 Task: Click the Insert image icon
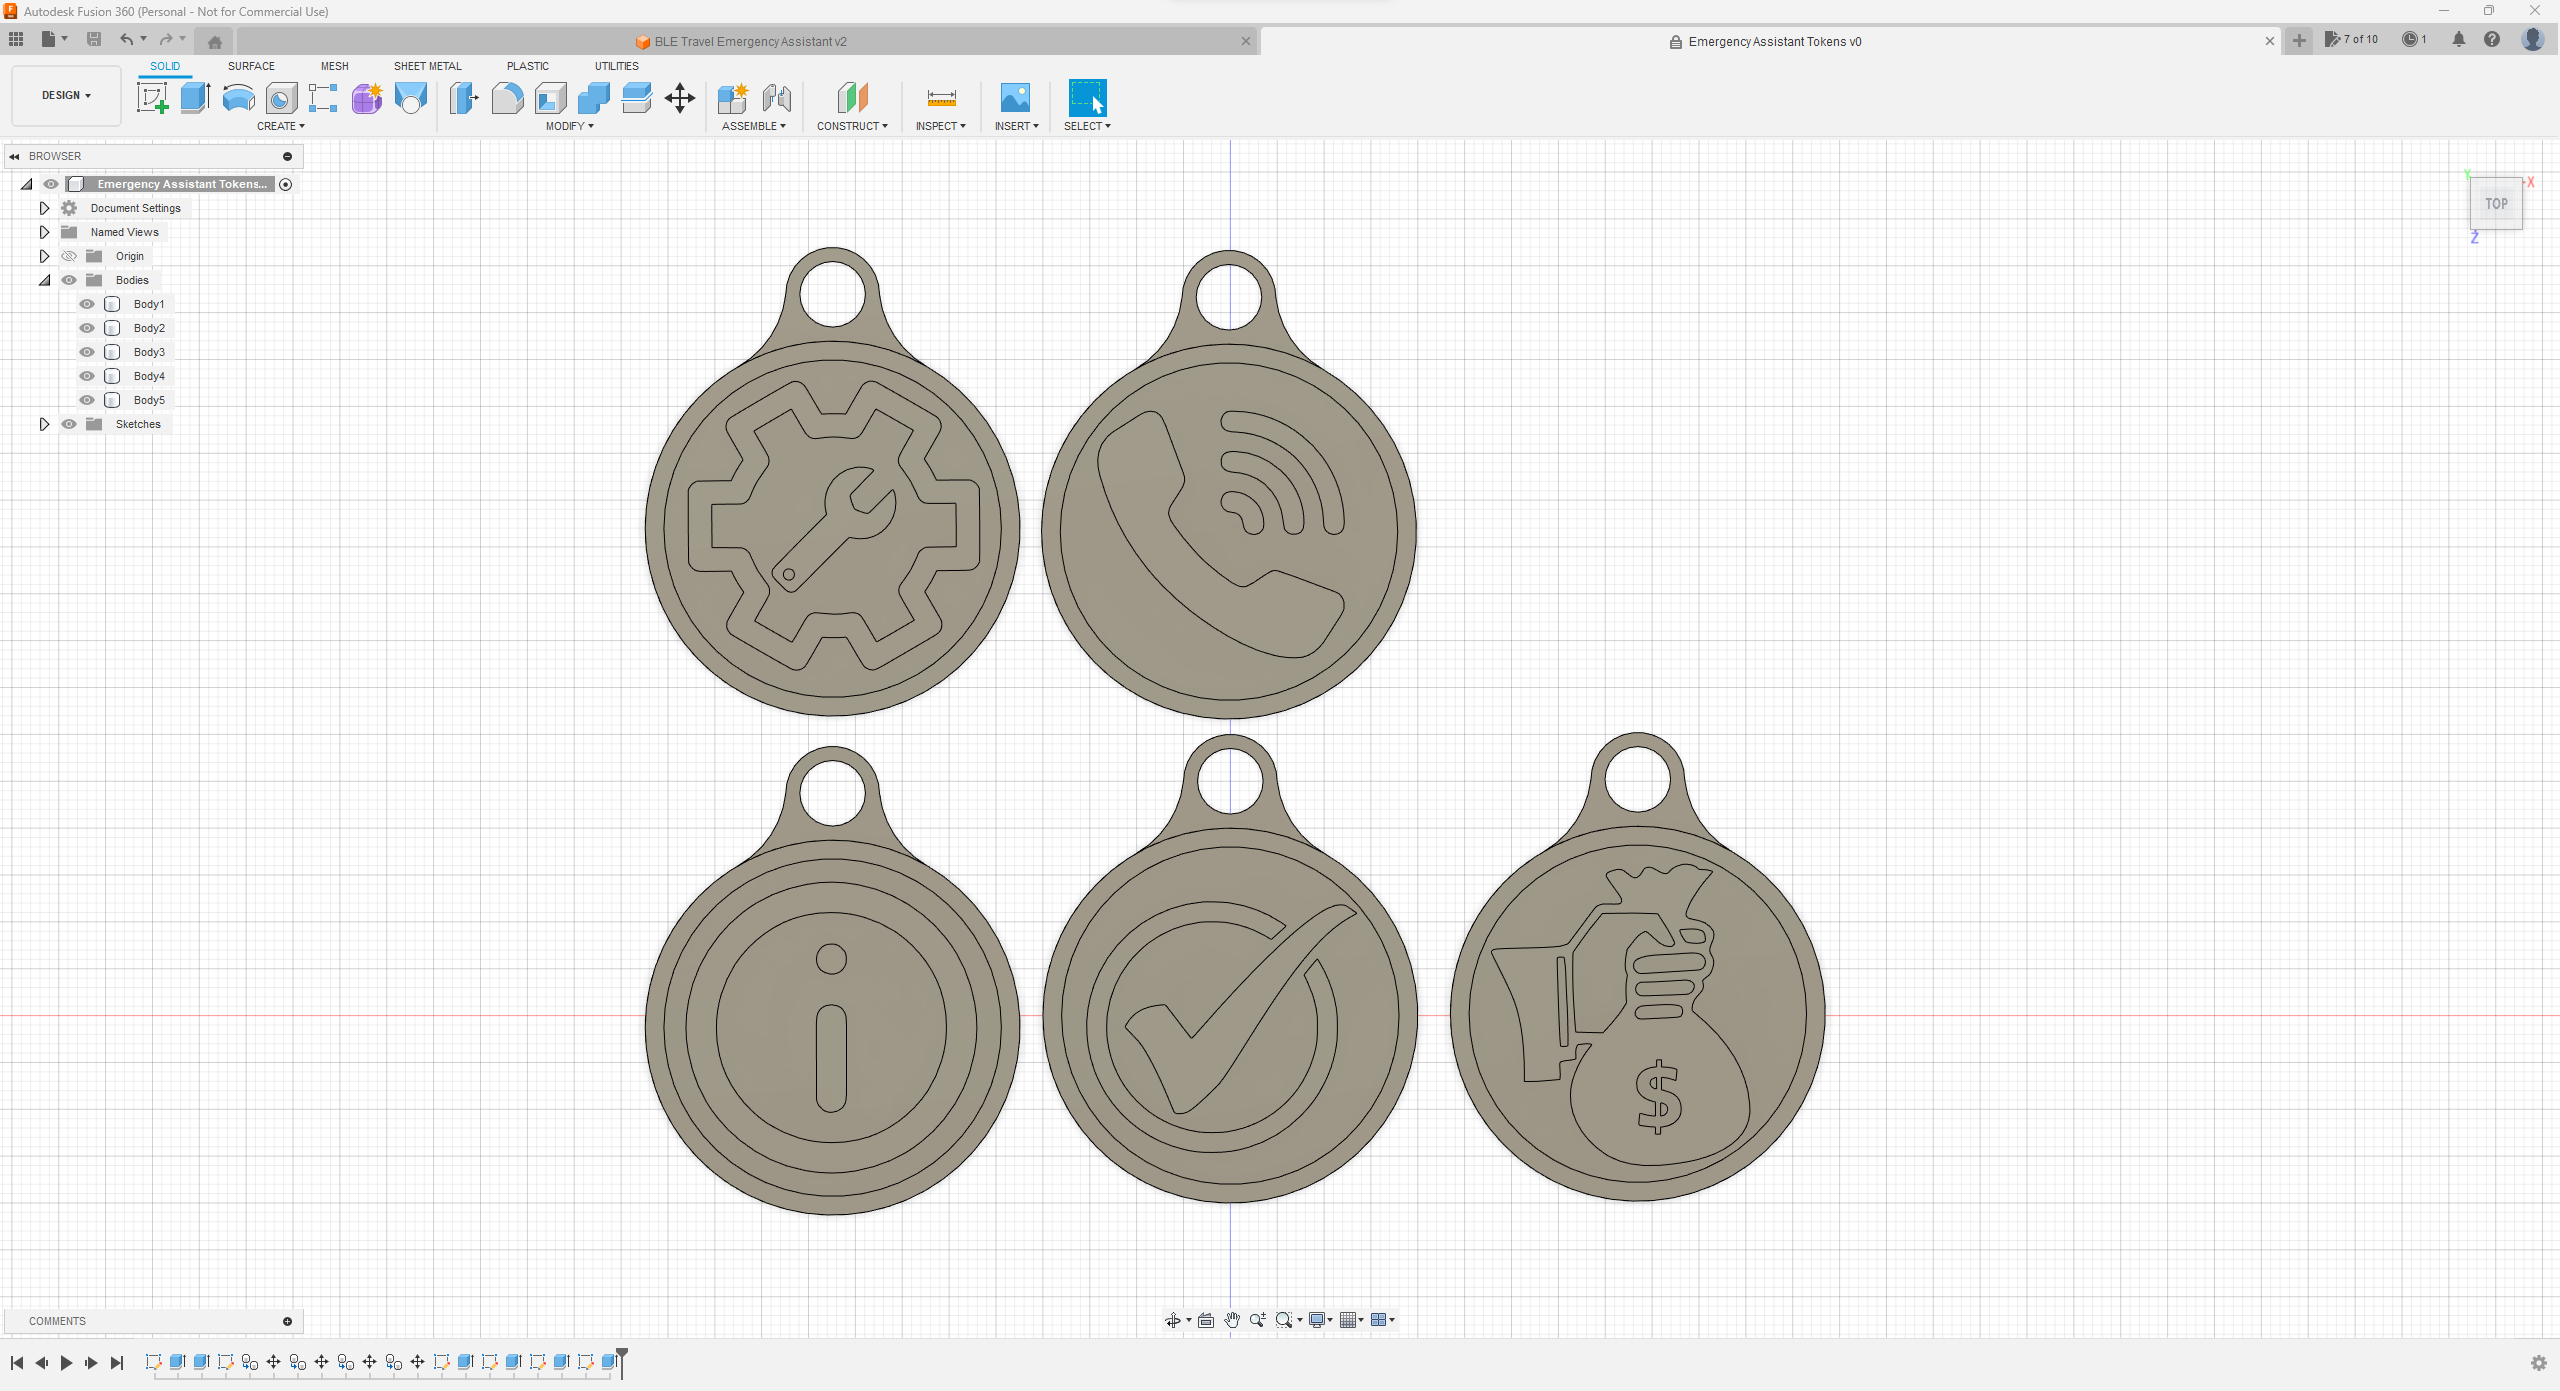(x=1015, y=98)
